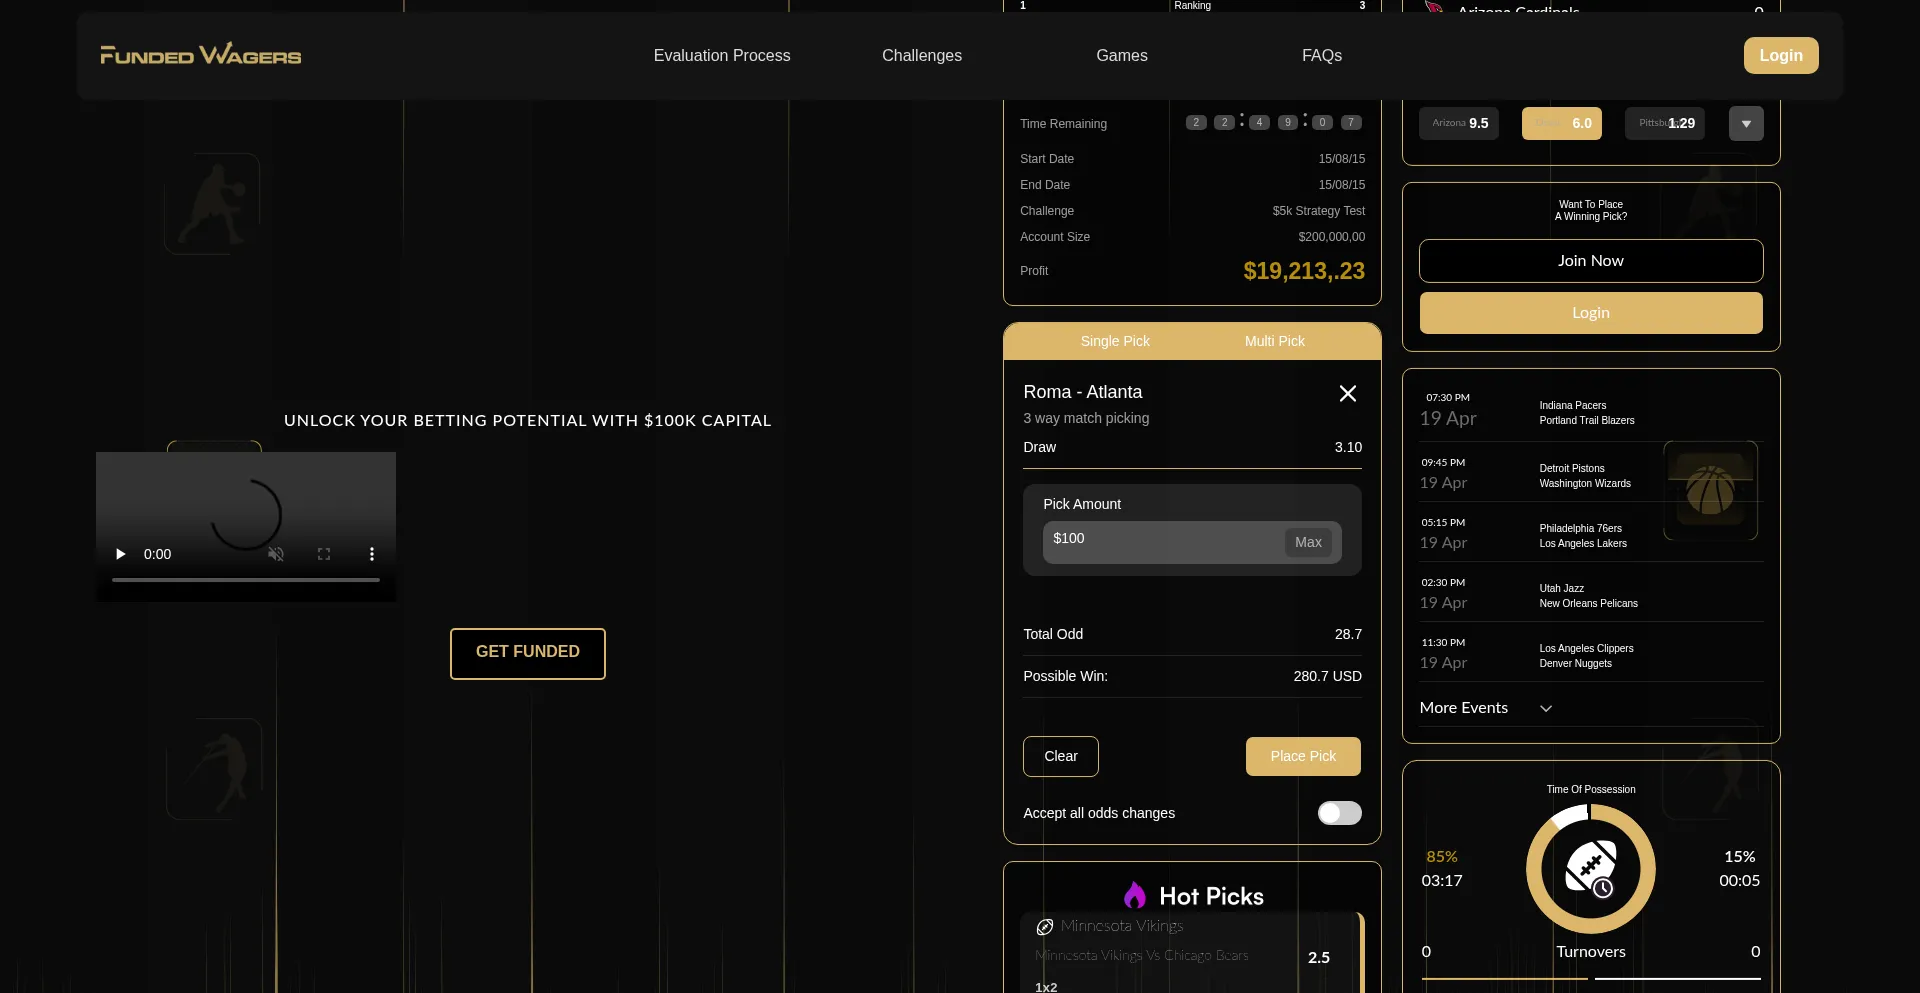The width and height of the screenshot is (1920, 993).
Task: Select Arizona 9.5 odds
Action: [x=1459, y=123]
